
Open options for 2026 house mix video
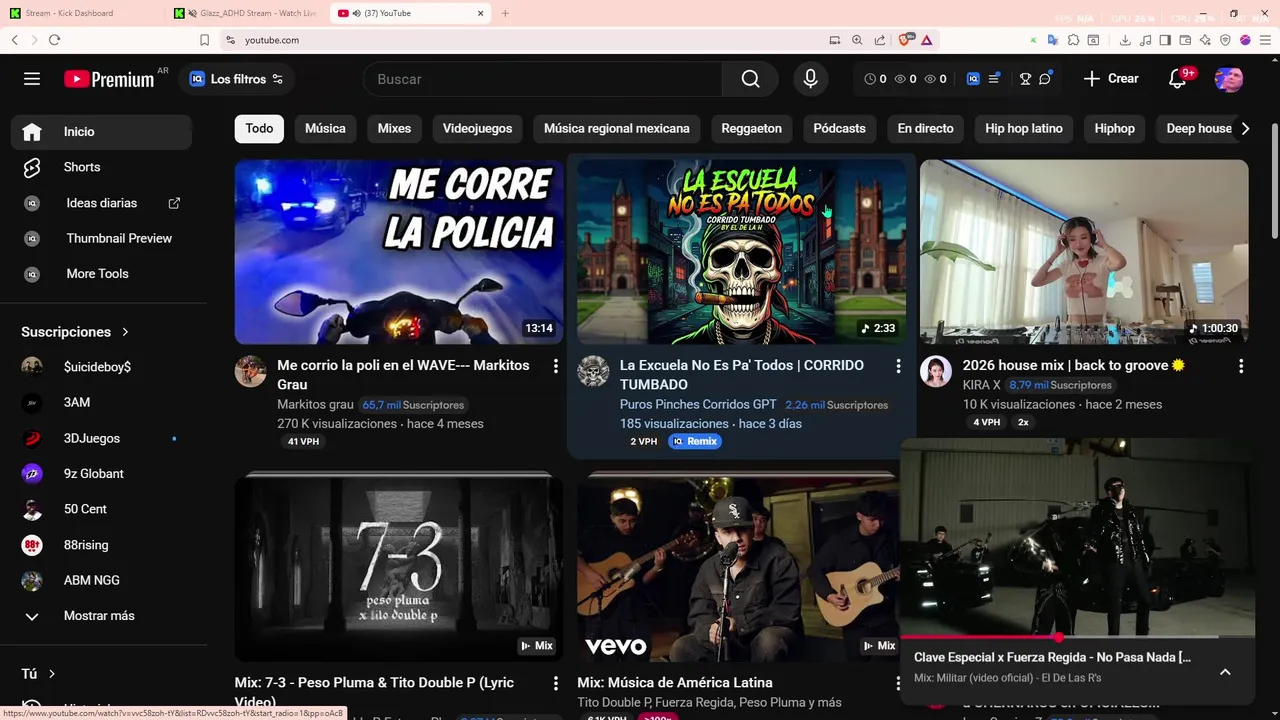point(1241,366)
